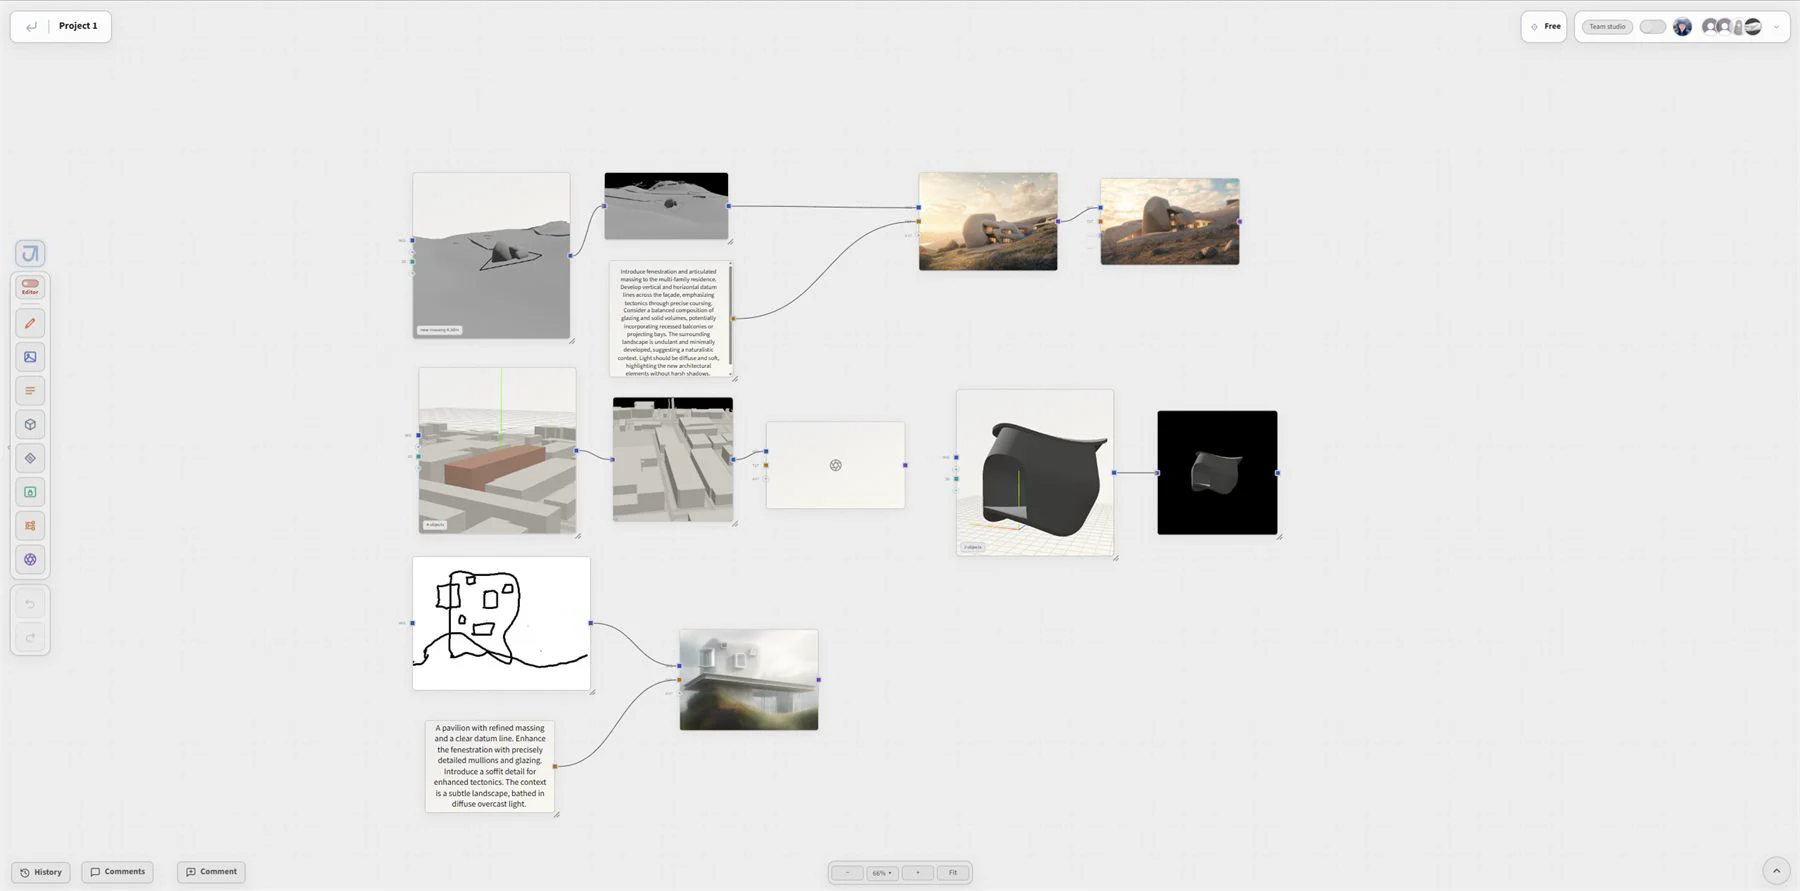This screenshot has height=891, width=1800.
Task: Select the black background shell render
Action: 1217,473
